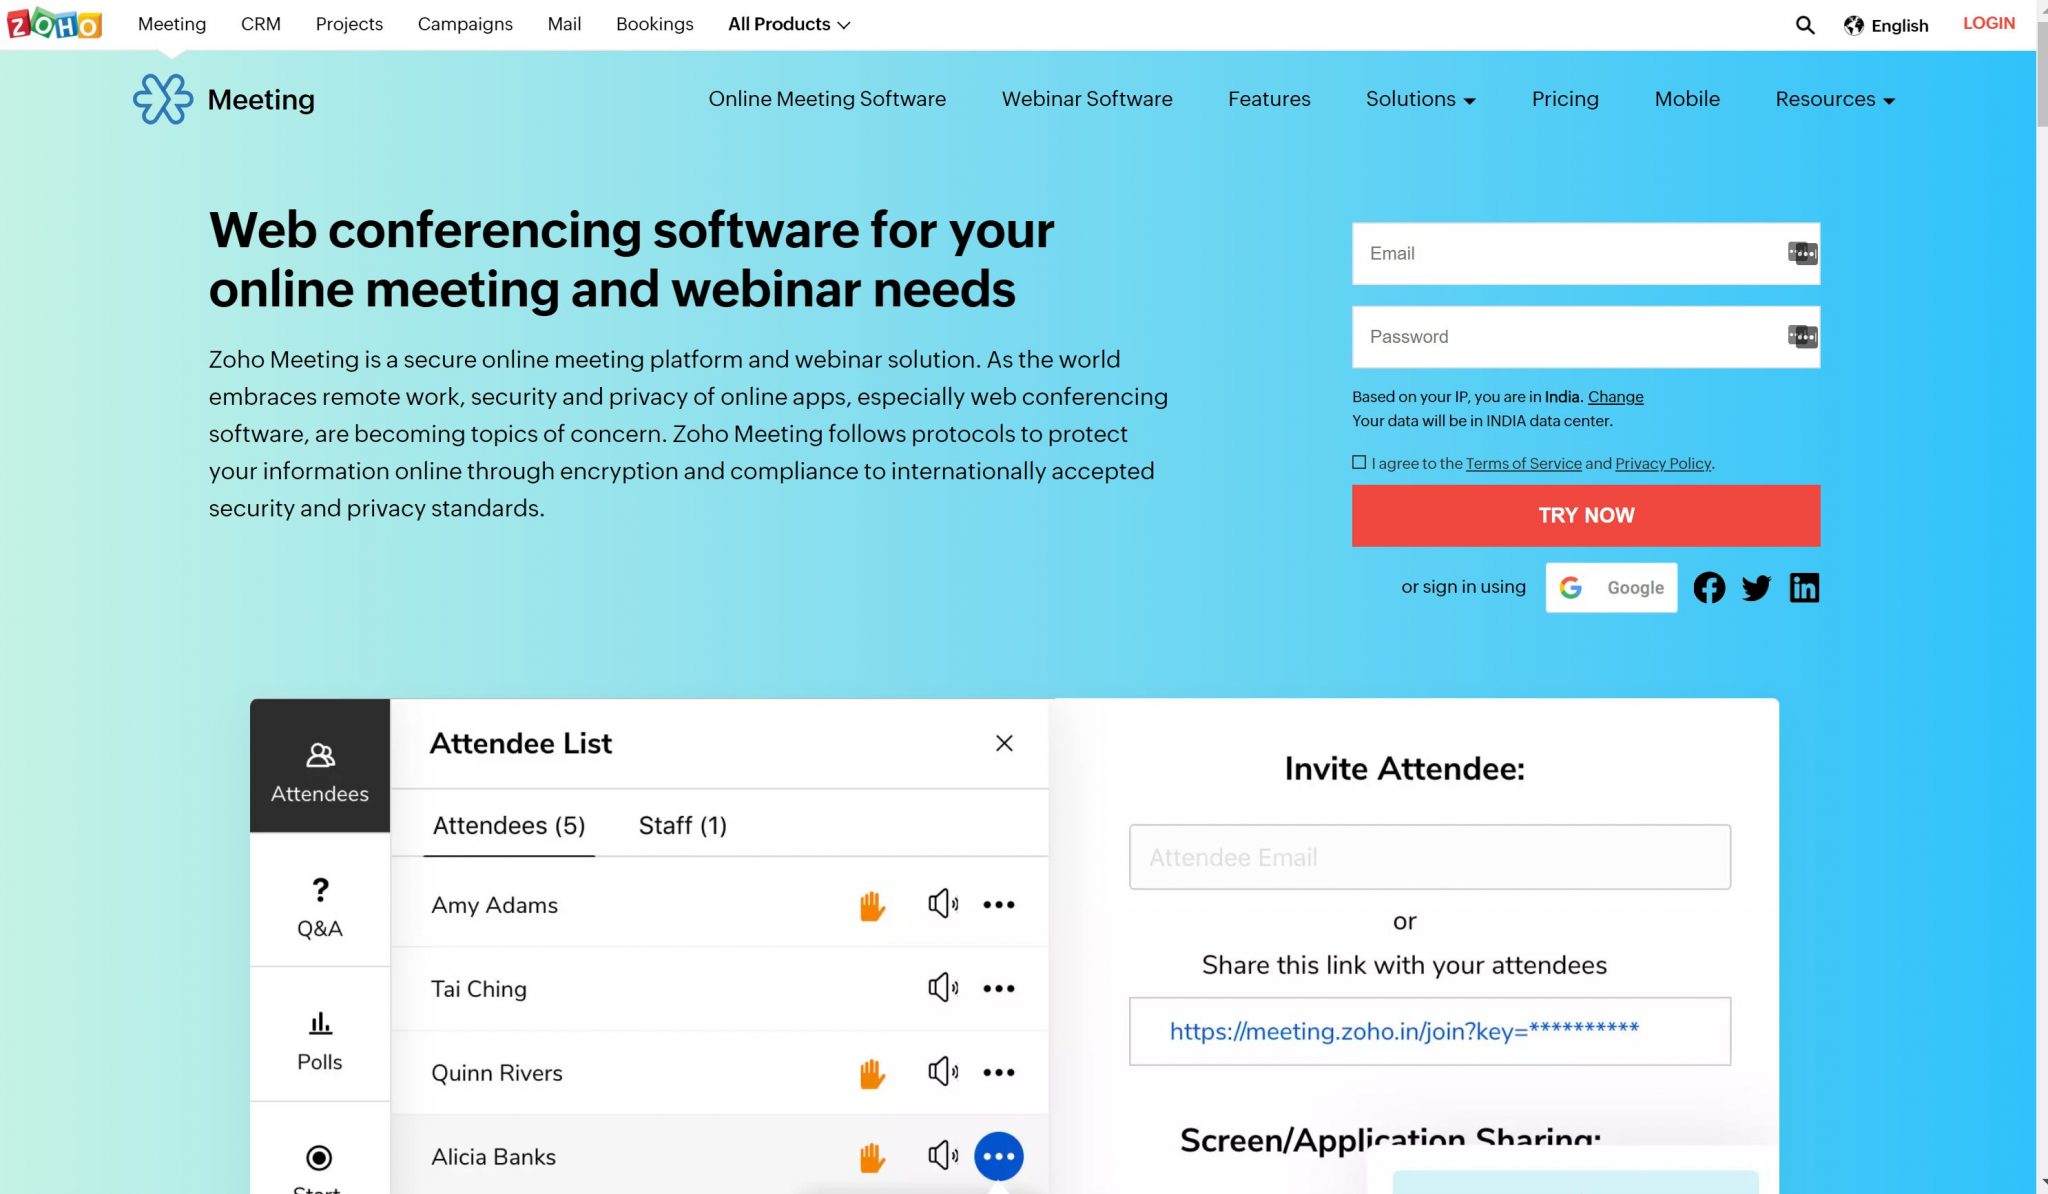This screenshot has height=1194, width=2048.
Task: Expand the Solutions menu
Action: [x=1420, y=99]
